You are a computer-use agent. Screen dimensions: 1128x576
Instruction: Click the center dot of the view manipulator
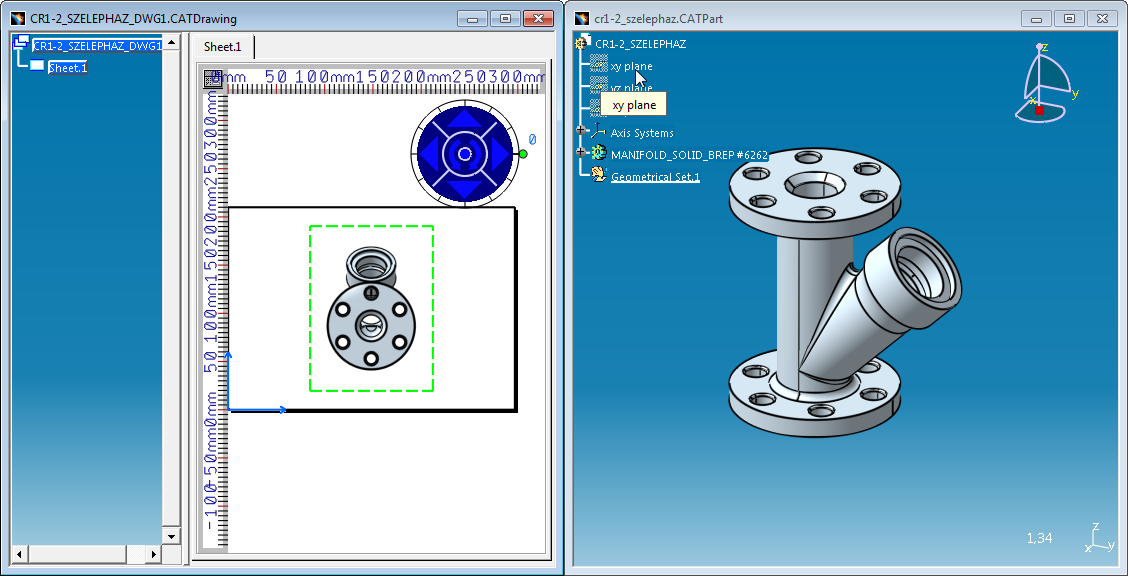pyautogui.click(x=464, y=154)
